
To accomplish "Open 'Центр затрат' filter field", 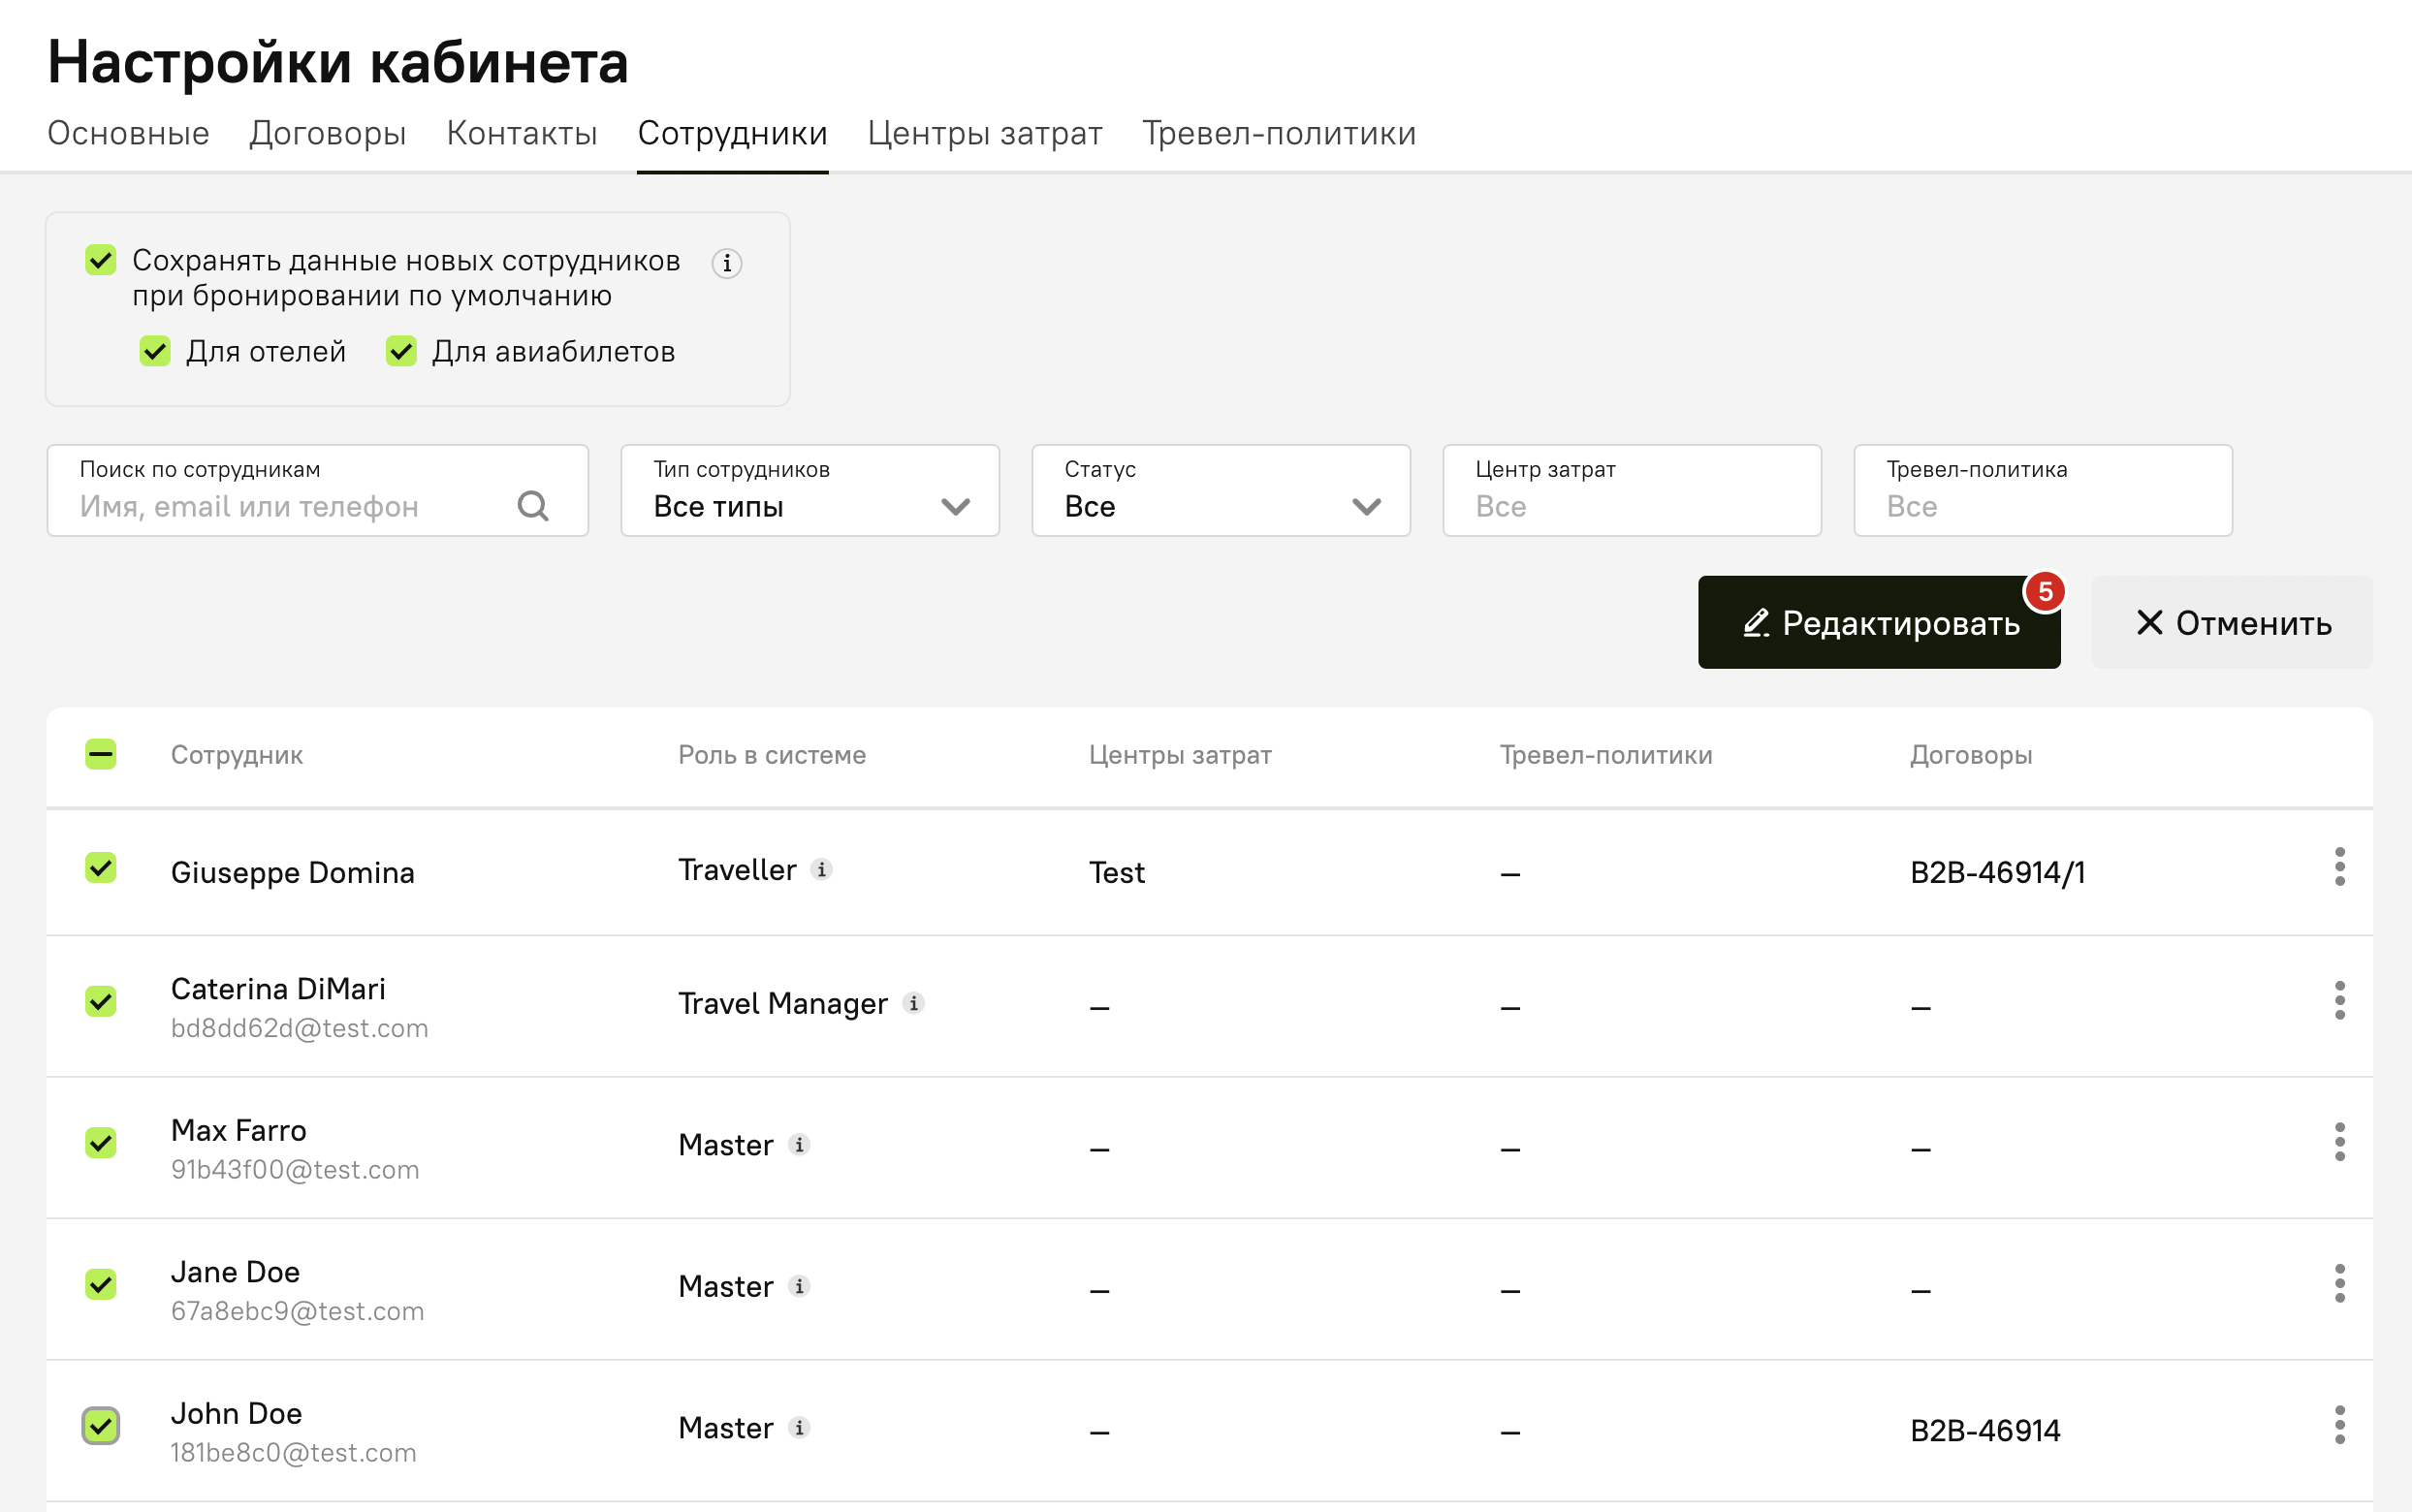I will [x=1631, y=491].
